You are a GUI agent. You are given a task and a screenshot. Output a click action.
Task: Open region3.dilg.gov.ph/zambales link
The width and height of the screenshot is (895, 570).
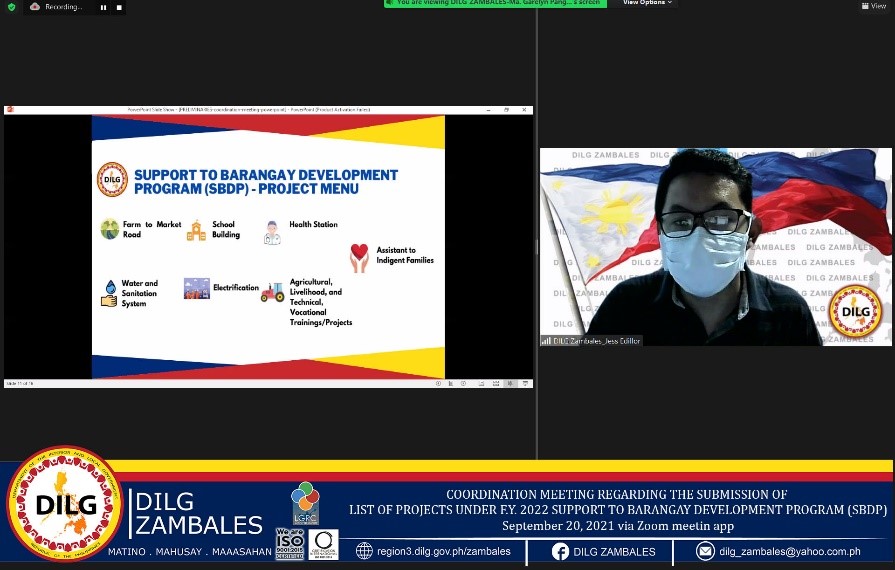[x=444, y=552]
